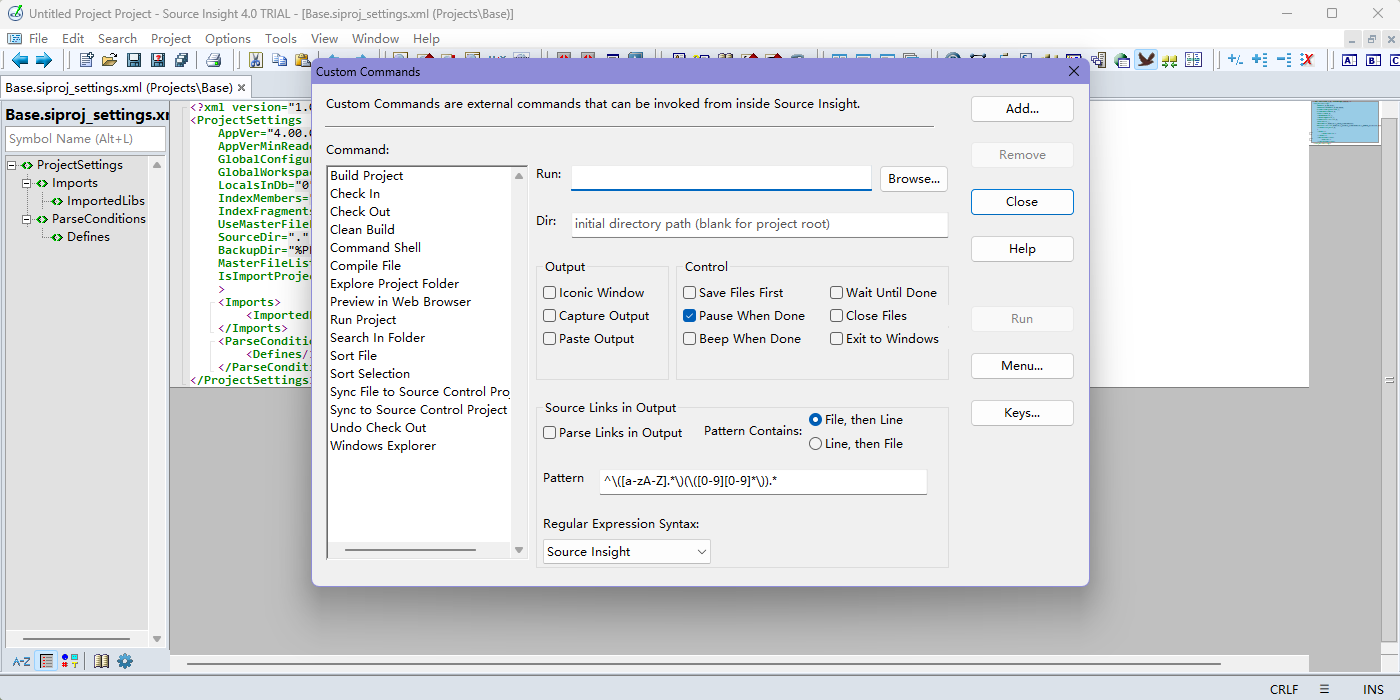The image size is (1400, 700).
Task: Collapse the ProjectSettings tree node
Action: tap(12, 165)
